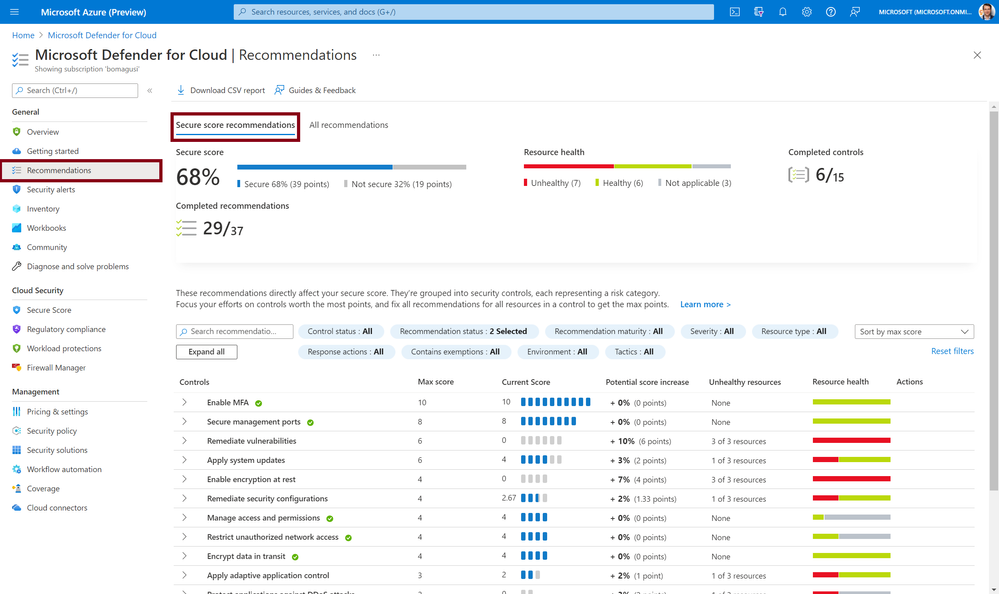This screenshot has width=999, height=594.
Task: Click Microsoft Defender for Cloud breadcrumb
Action: click(x=102, y=35)
